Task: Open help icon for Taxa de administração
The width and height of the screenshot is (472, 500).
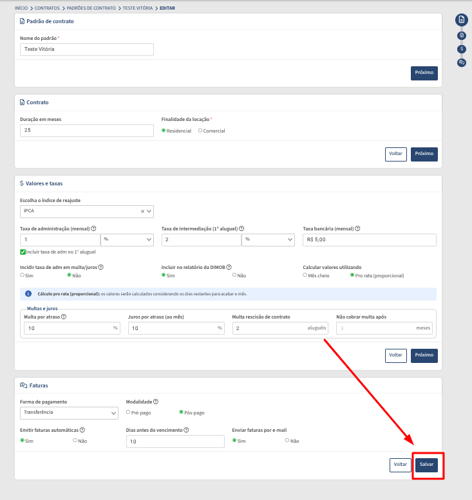Action: 94,229
